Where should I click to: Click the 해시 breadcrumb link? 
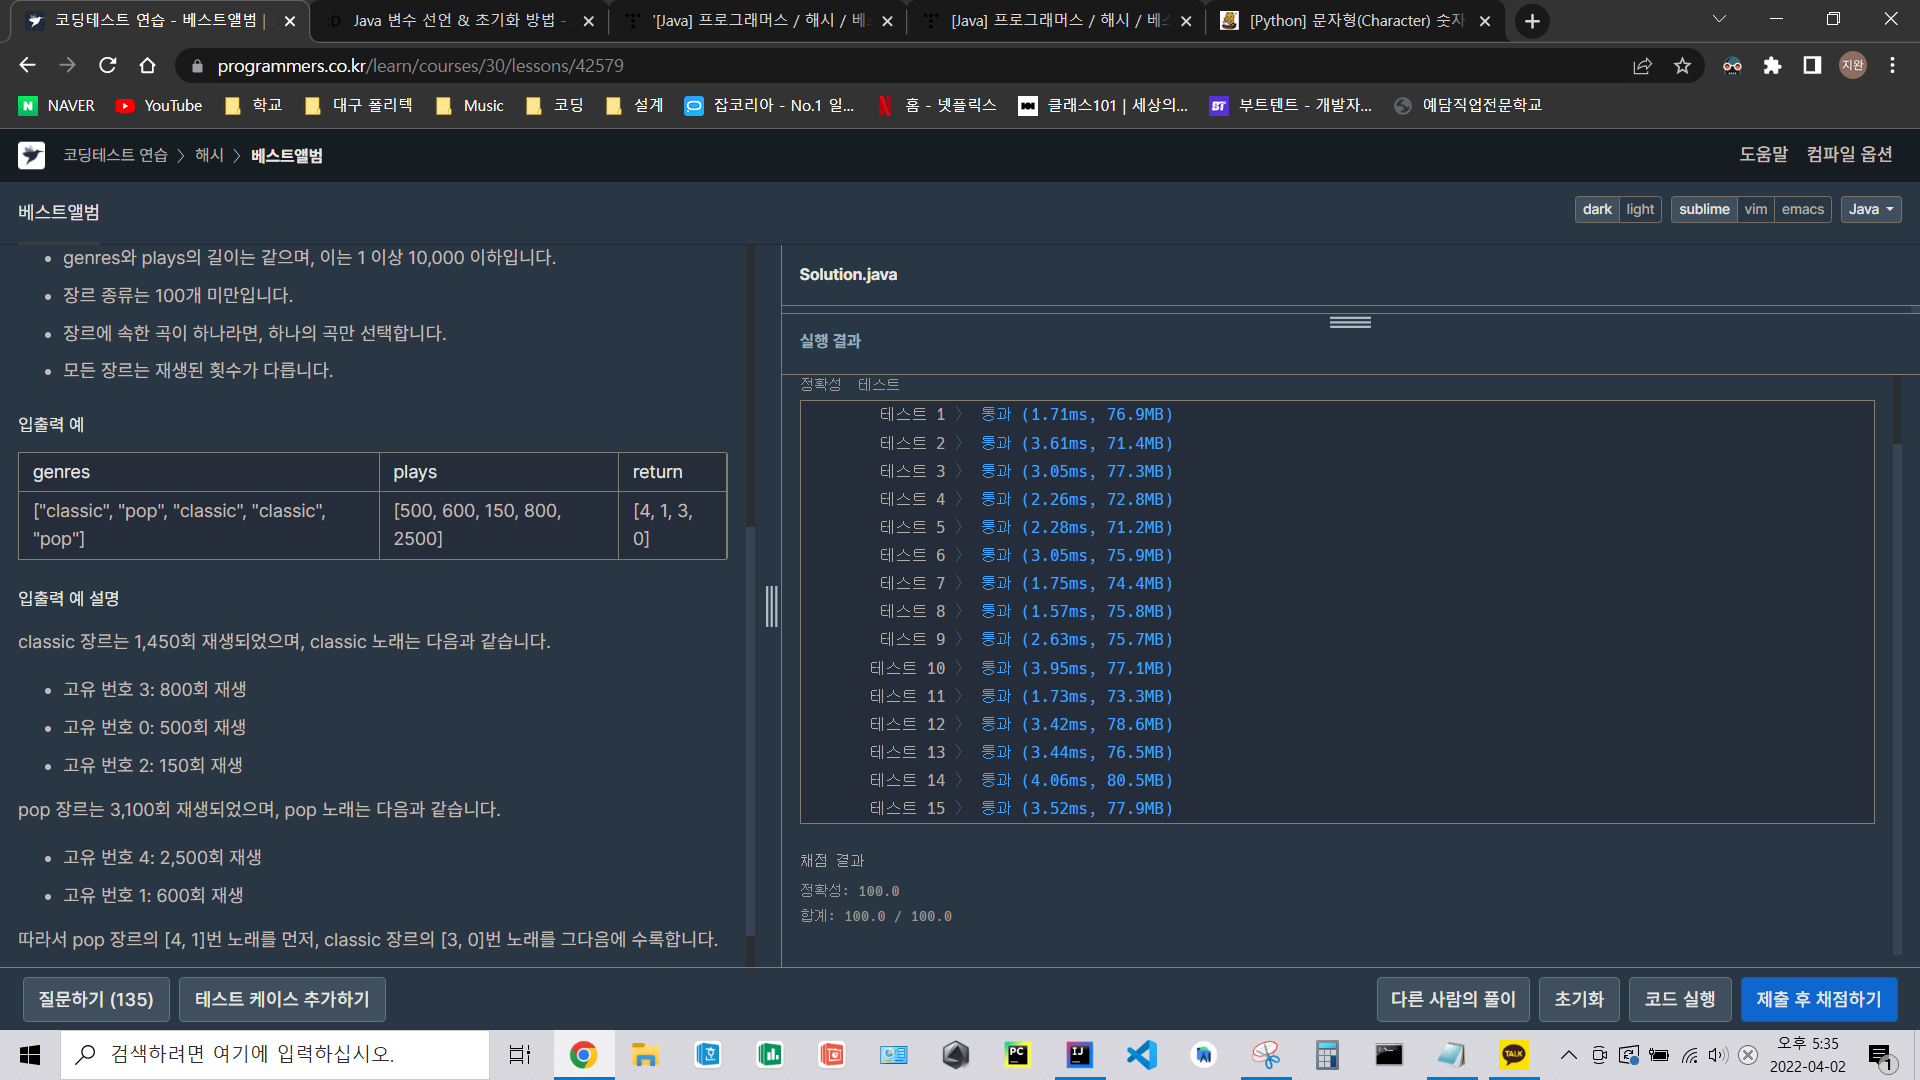pyautogui.click(x=209, y=155)
